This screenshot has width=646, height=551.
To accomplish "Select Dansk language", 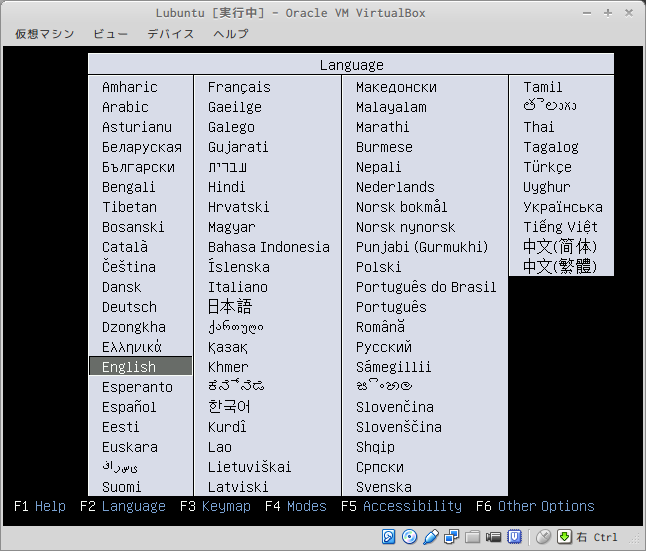I will point(122,287).
